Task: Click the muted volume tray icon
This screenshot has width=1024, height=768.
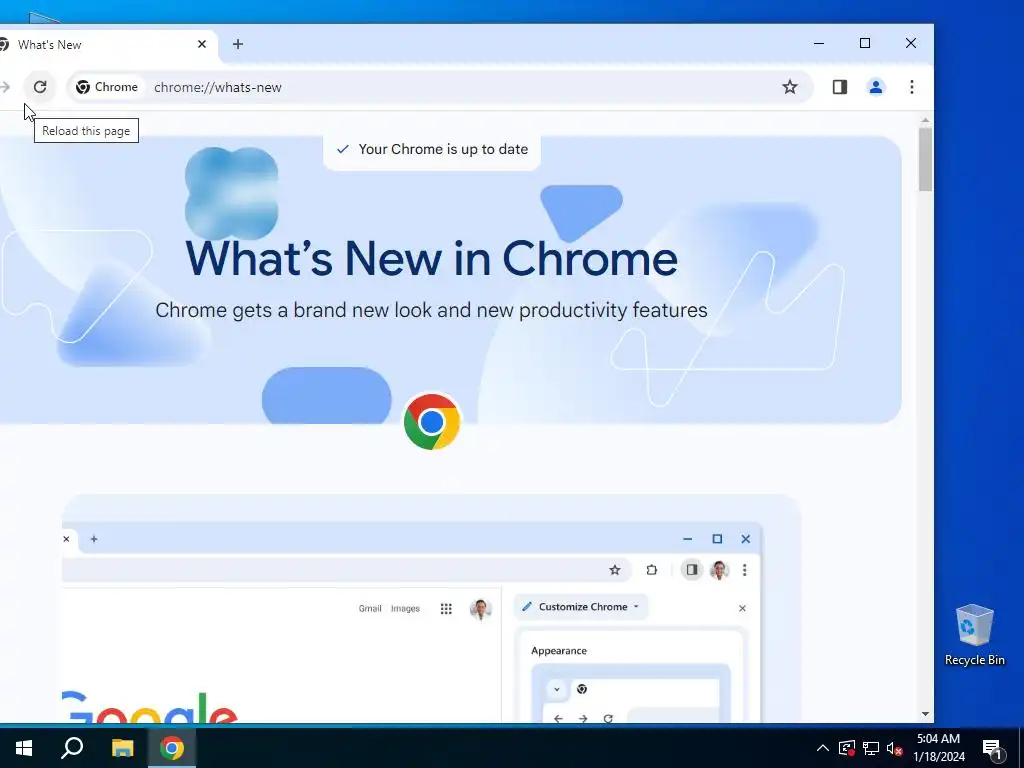Action: (895, 748)
